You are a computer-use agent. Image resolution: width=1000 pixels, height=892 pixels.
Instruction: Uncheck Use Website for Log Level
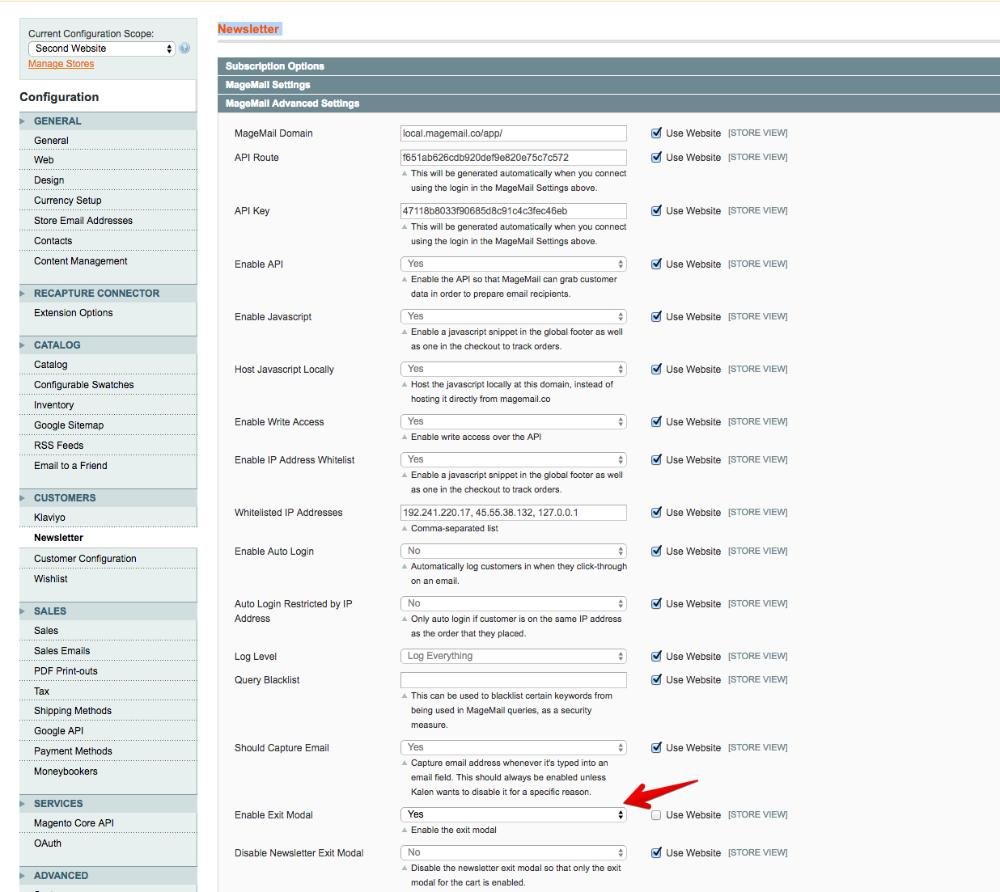pyautogui.click(x=656, y=657)
